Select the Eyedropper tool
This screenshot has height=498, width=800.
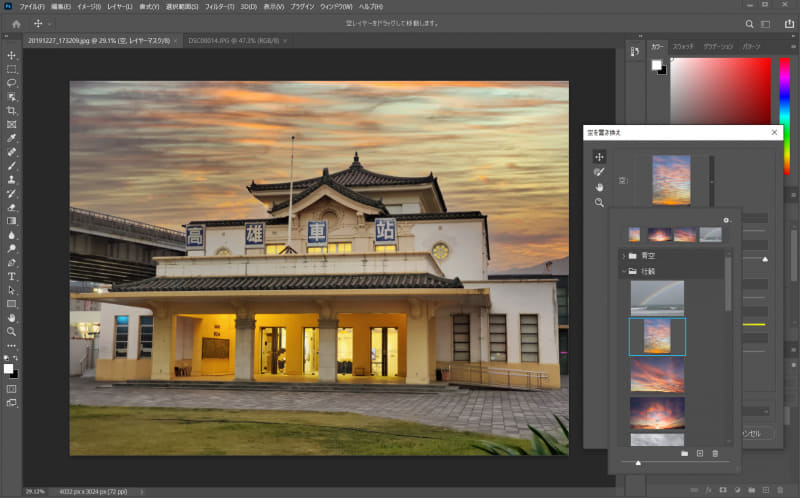pyautogui.click(x=11, y=138)
